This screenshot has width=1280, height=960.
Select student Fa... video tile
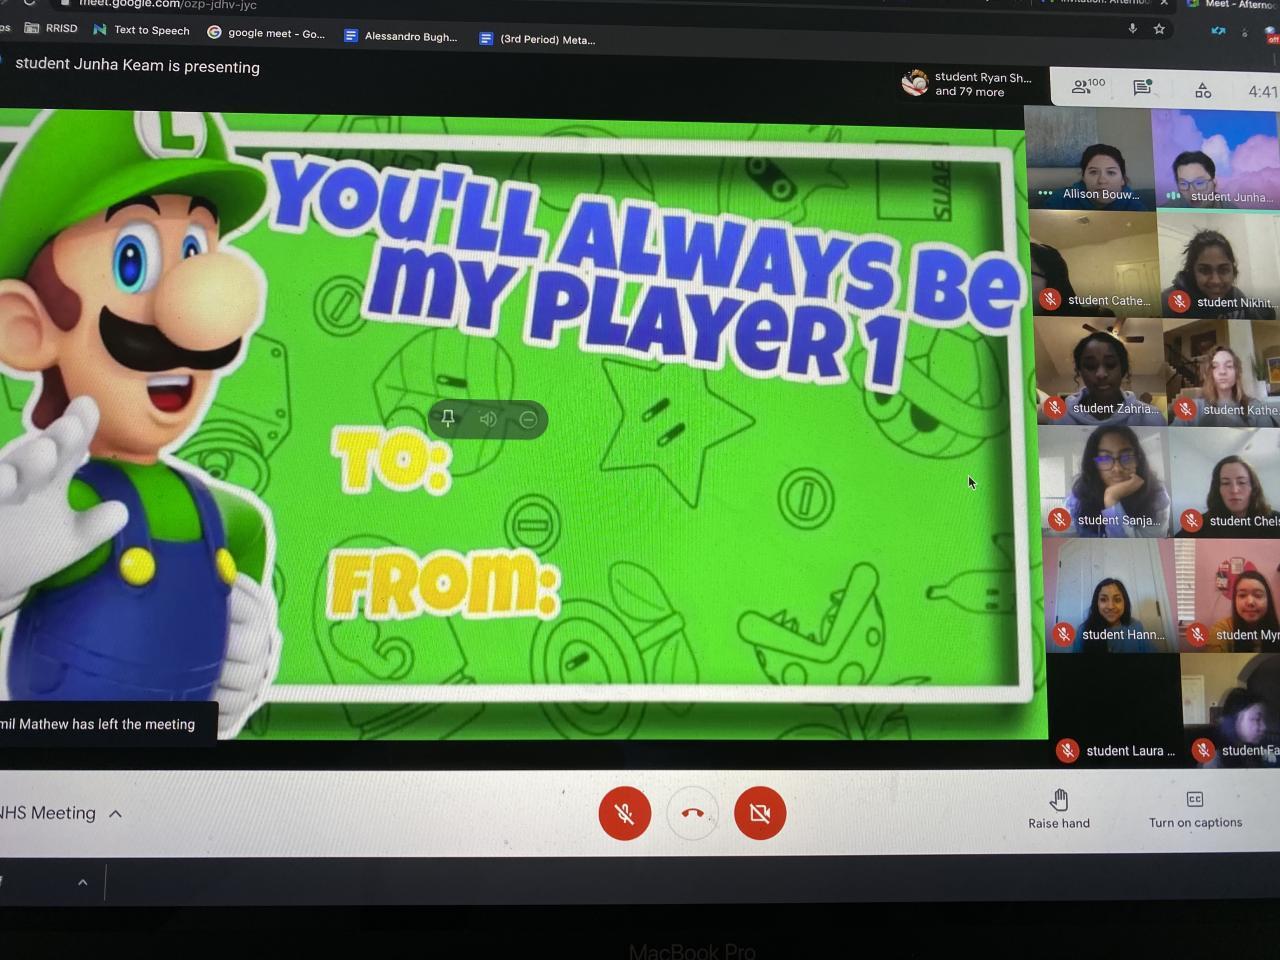click(x=1231, y=711)
